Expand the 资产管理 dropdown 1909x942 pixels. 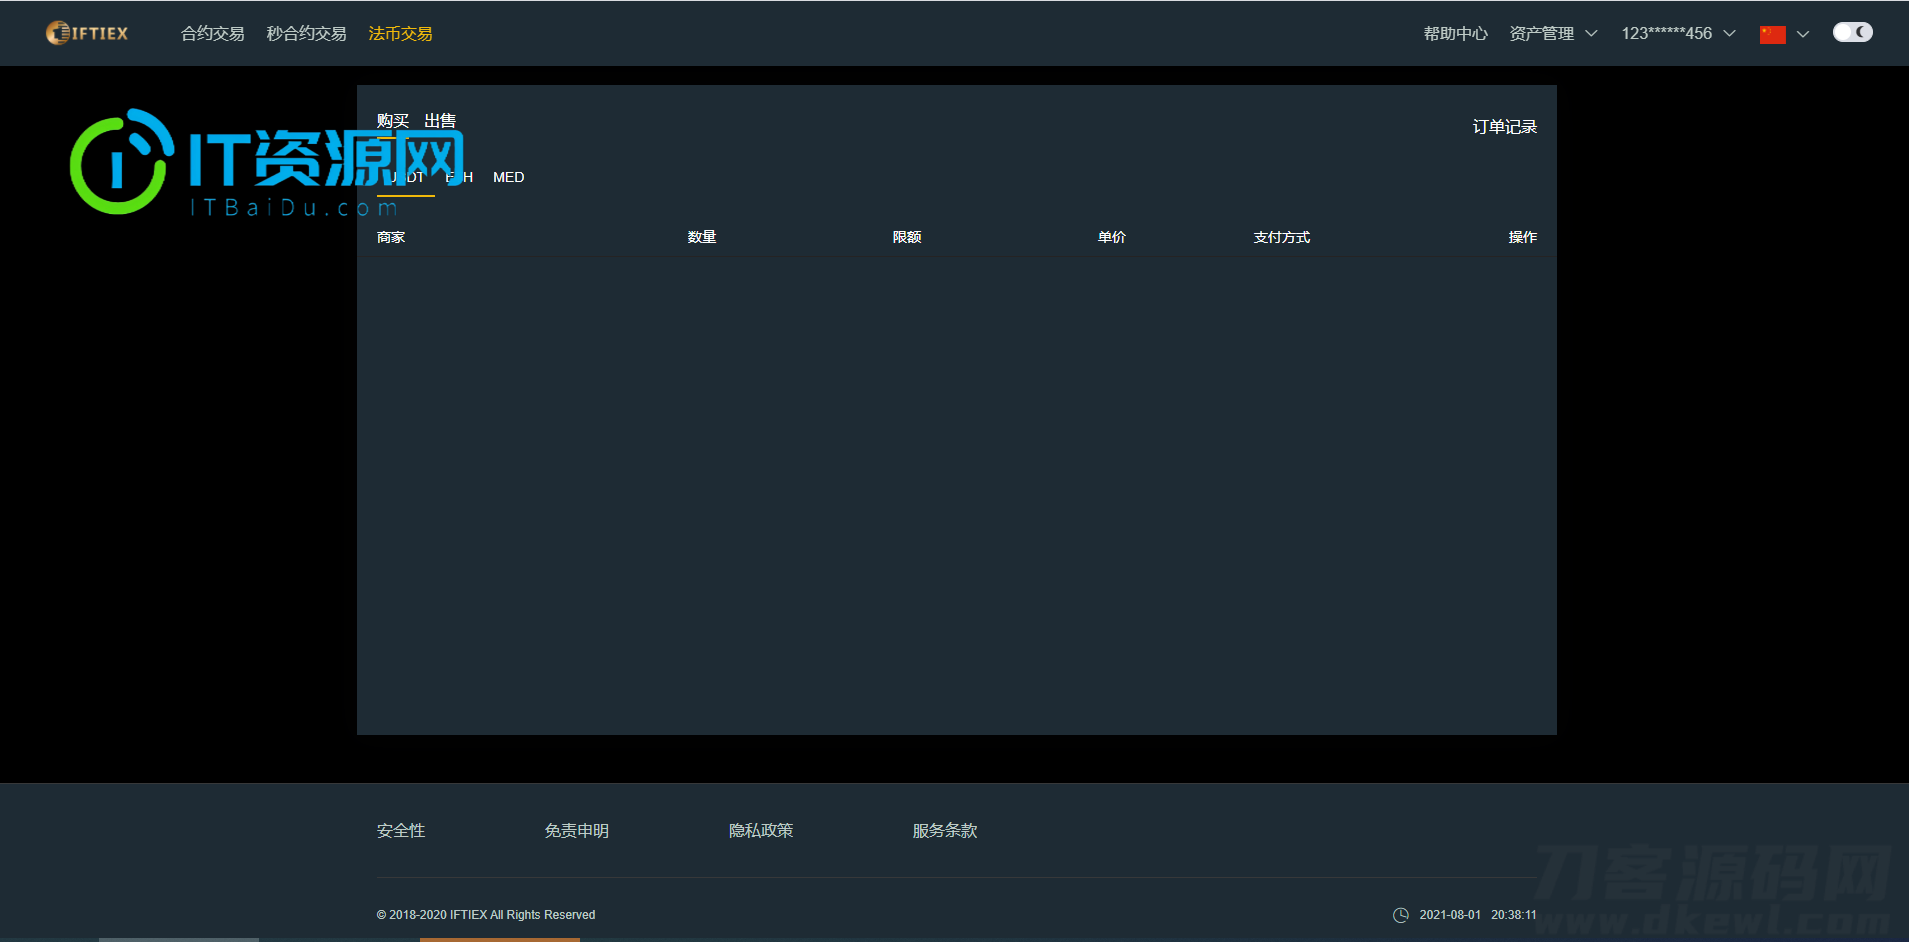1553,34
